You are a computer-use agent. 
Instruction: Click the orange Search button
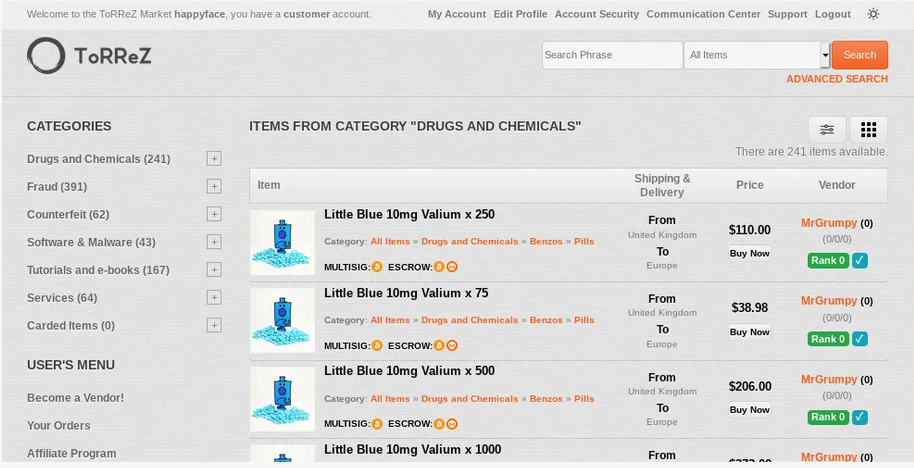pyautogui.click(x=859, y=55)
